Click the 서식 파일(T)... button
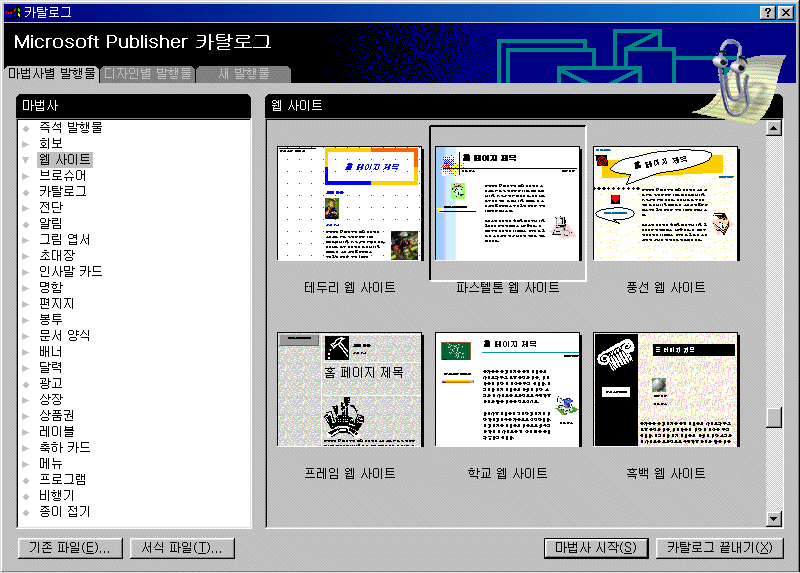Viewport: 800px width, 573px height. point(182,548)
